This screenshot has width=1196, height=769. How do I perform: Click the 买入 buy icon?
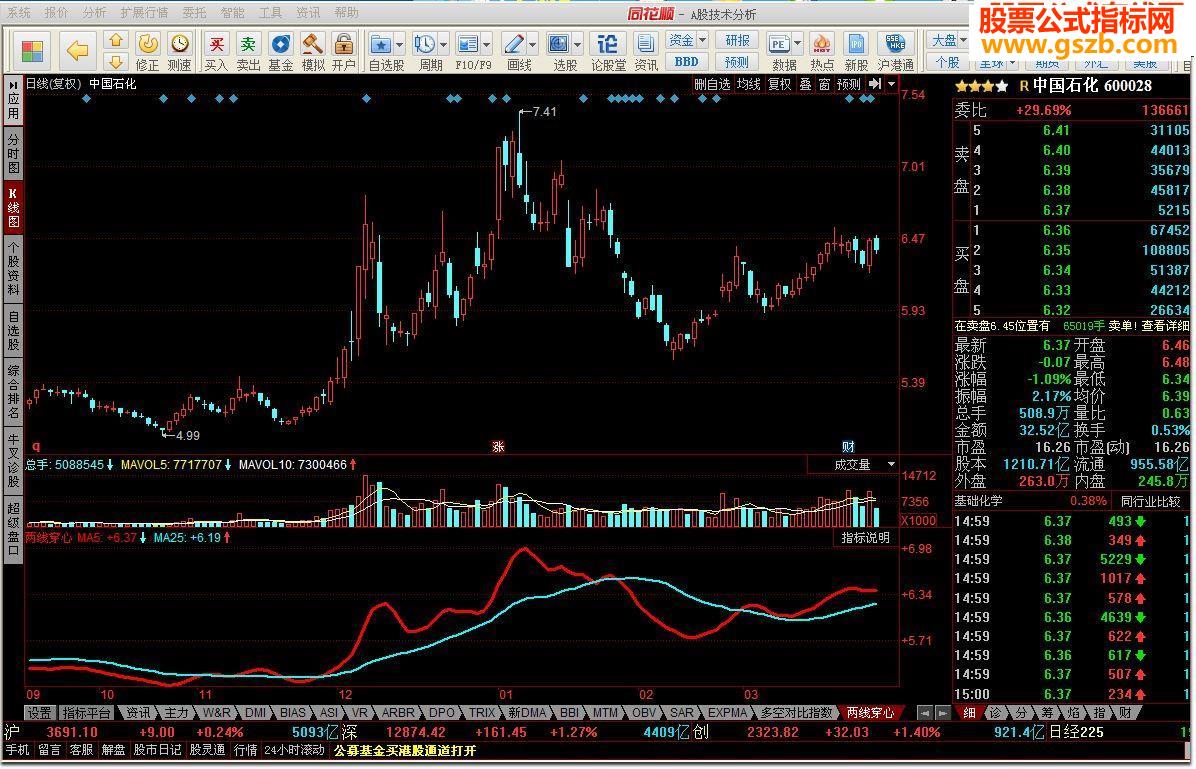pyautogui.click(x=217, y=44)
